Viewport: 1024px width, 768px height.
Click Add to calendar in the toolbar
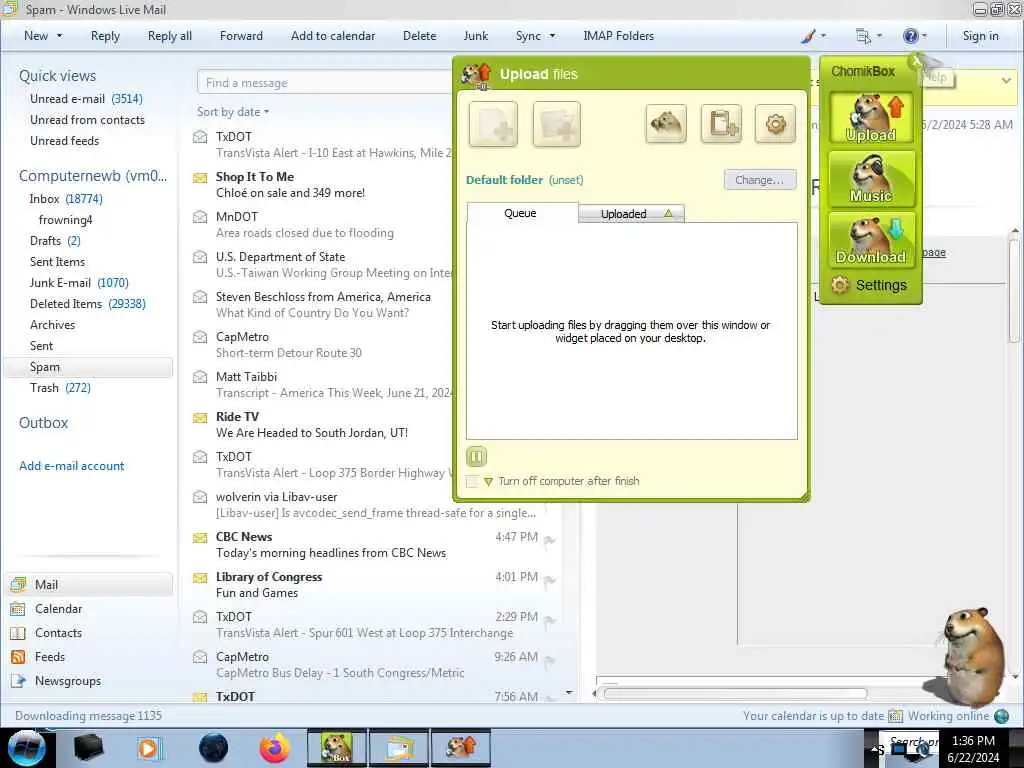click(333, 36)
